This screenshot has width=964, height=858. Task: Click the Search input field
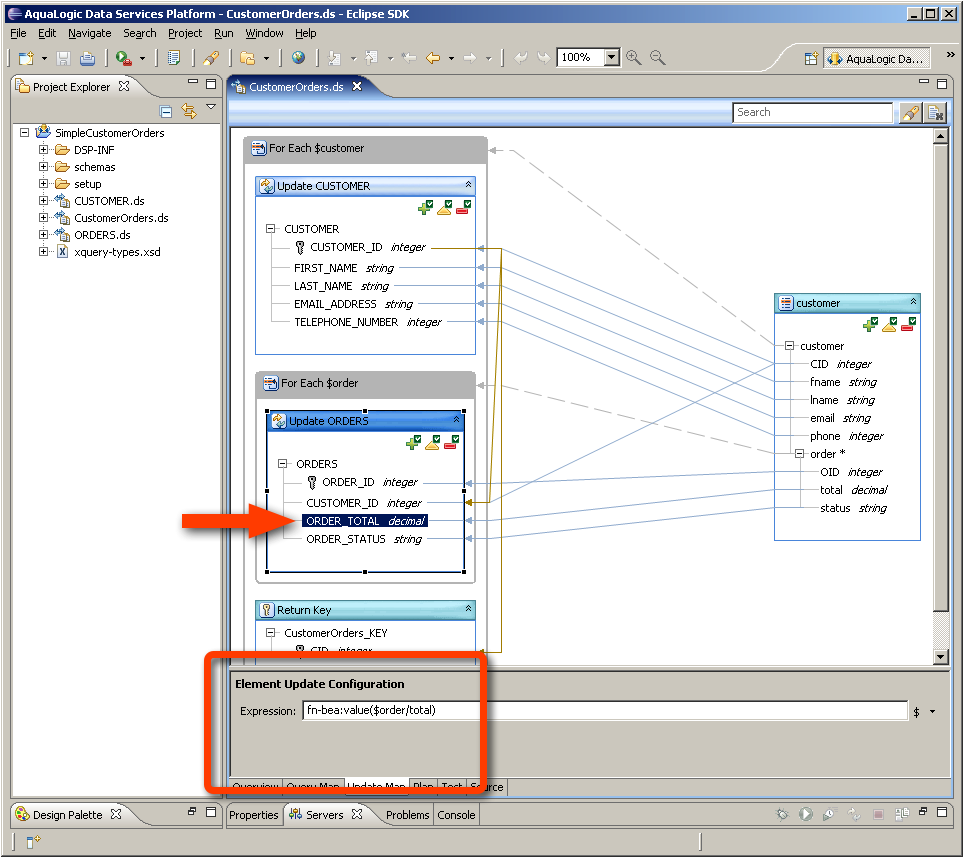pos(812,112)
